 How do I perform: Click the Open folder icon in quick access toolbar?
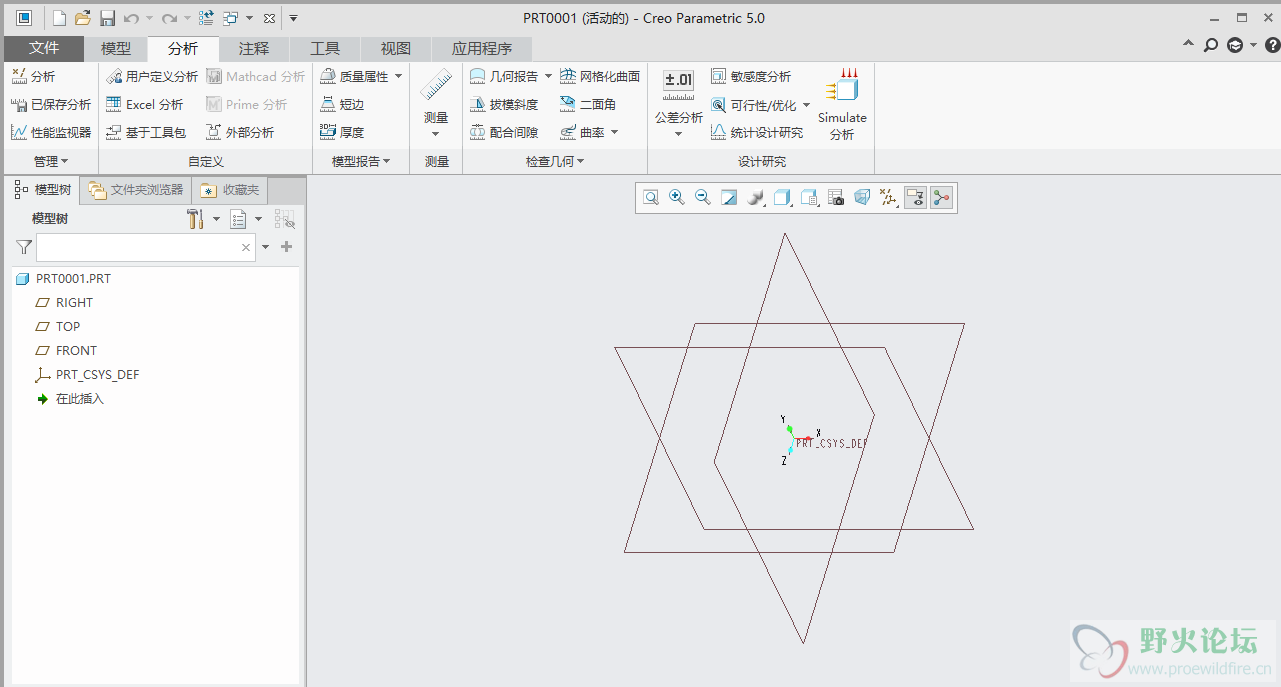point(83,18)
